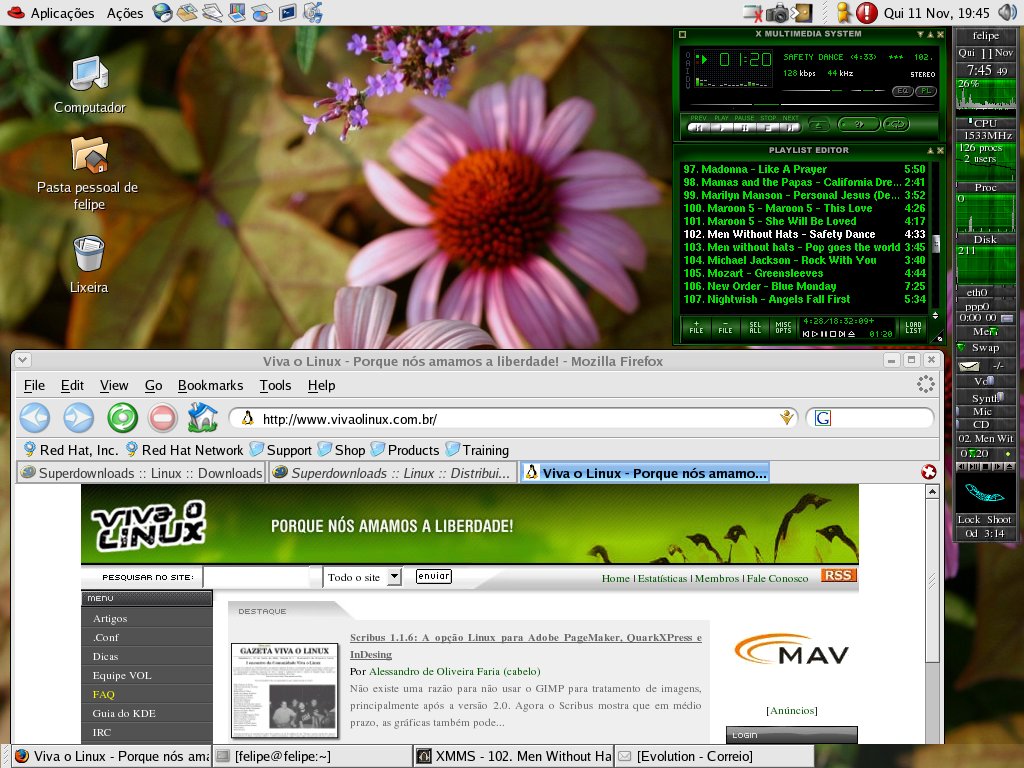Reload the page with green refresh icon

[x=122, y=418]
